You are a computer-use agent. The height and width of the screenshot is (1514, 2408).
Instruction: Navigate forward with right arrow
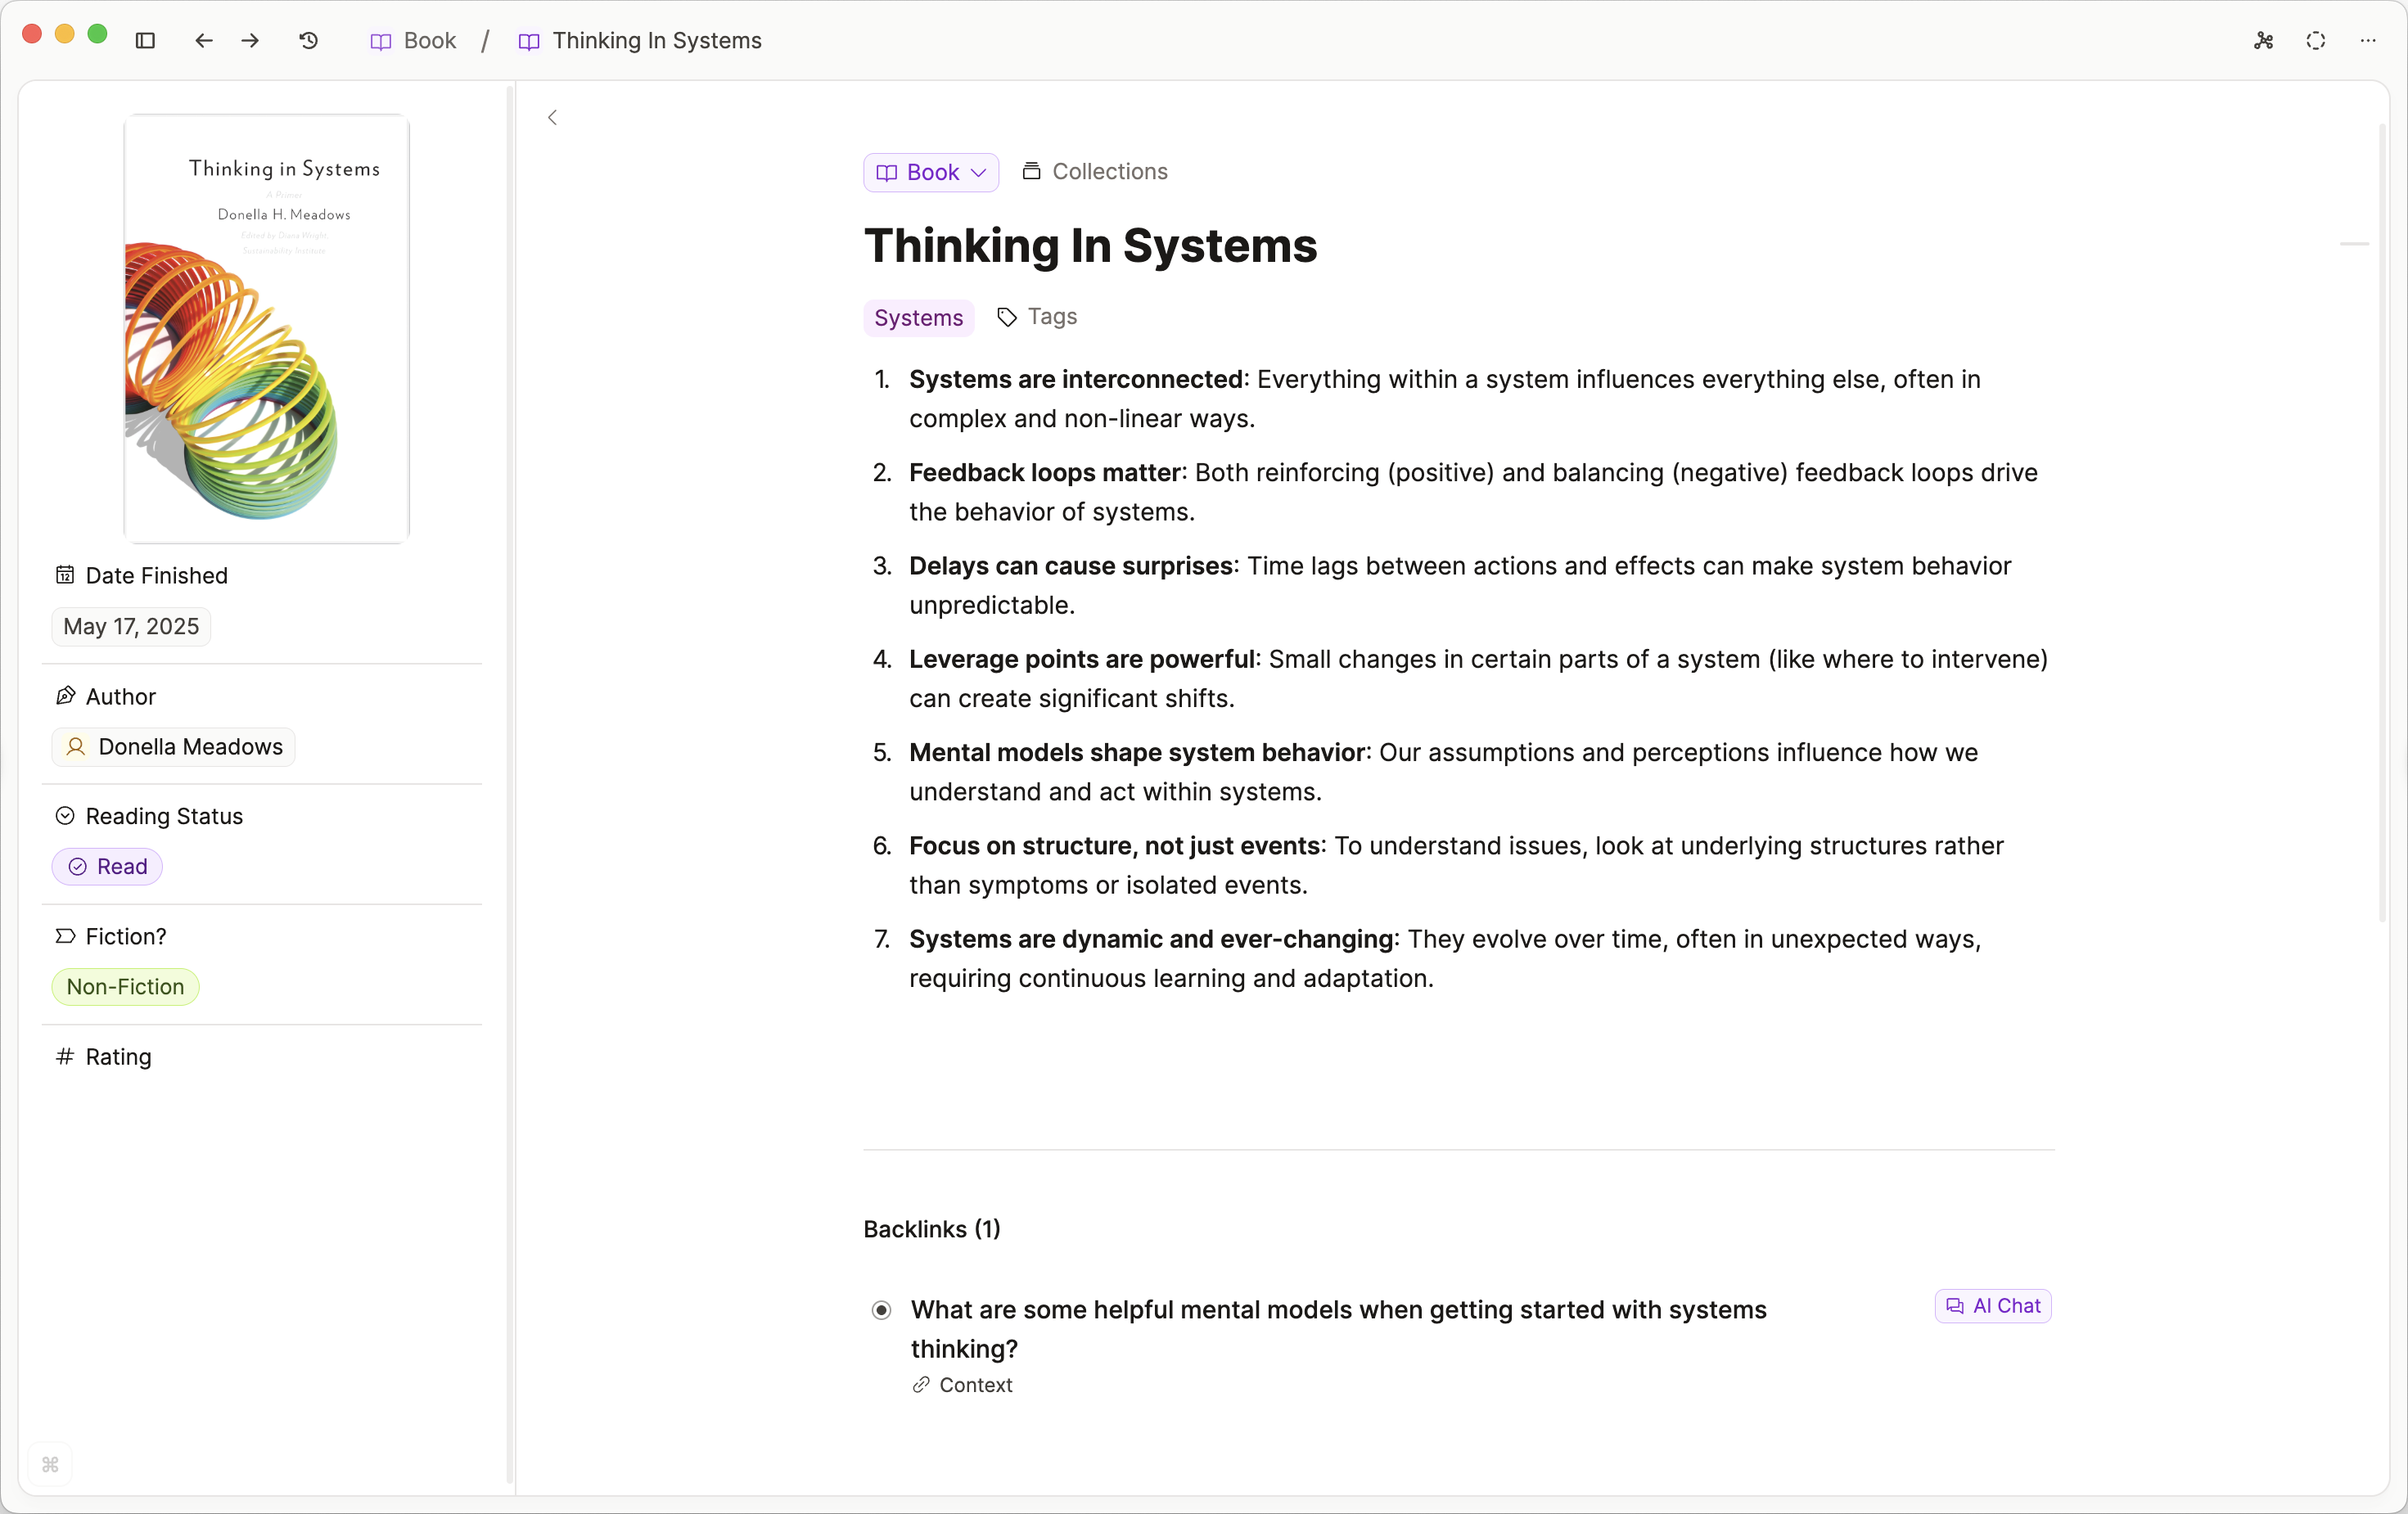[x=250, y=40]
